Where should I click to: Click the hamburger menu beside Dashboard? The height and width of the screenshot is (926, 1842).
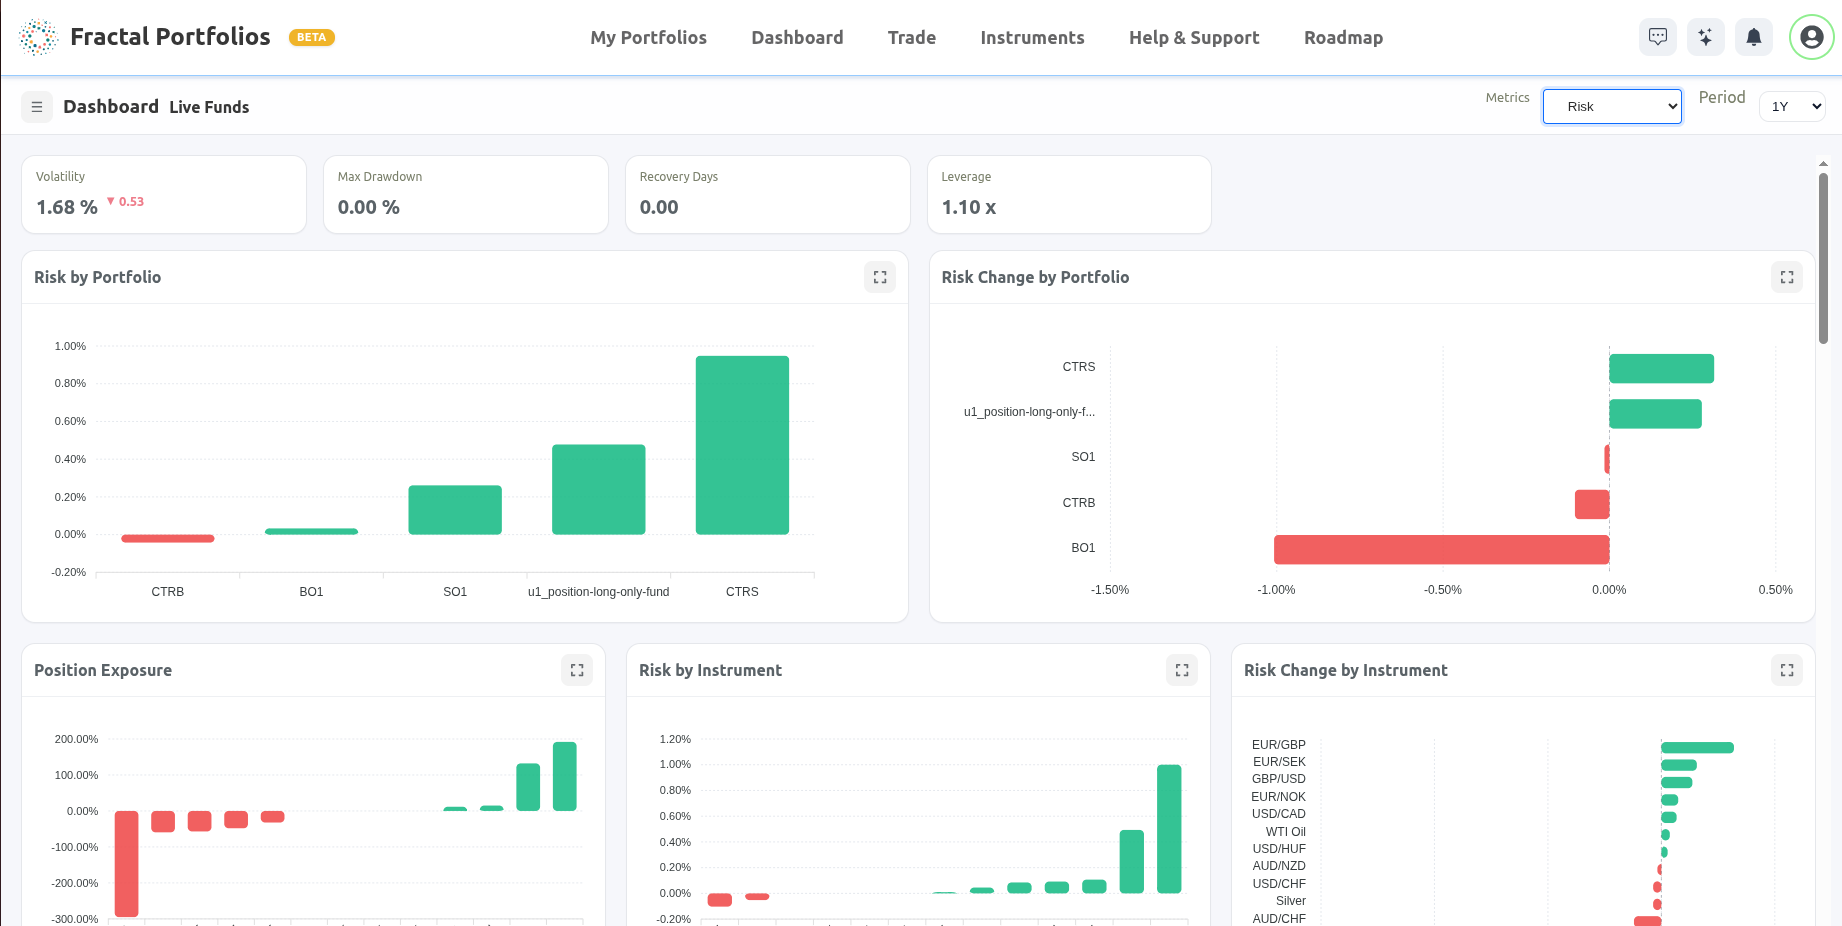pyautogui.click(x=36, y=106)
